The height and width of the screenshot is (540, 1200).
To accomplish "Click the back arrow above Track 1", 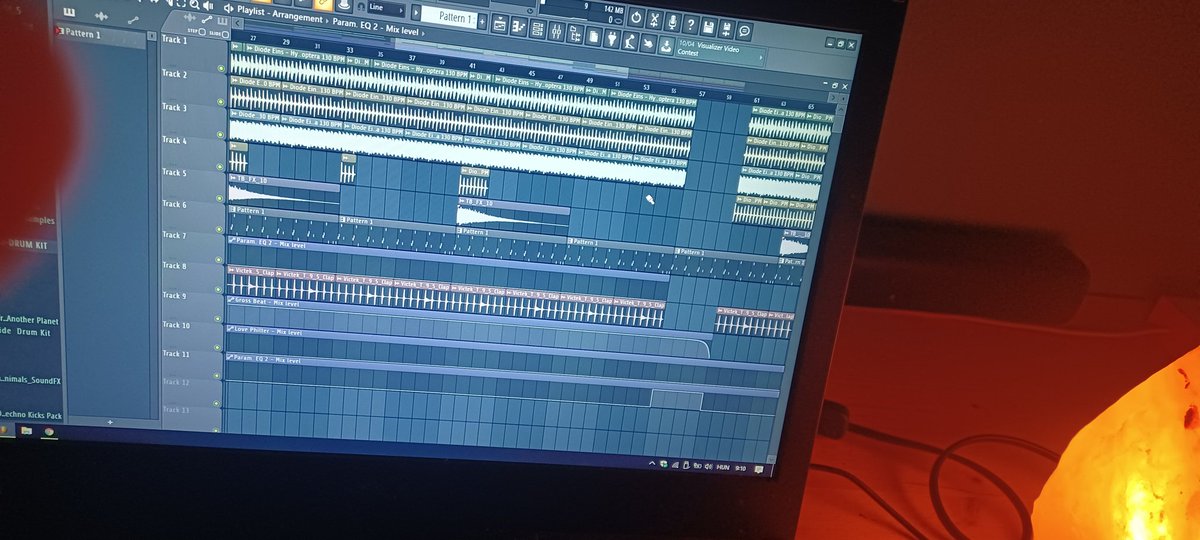I will coord(238,22).
